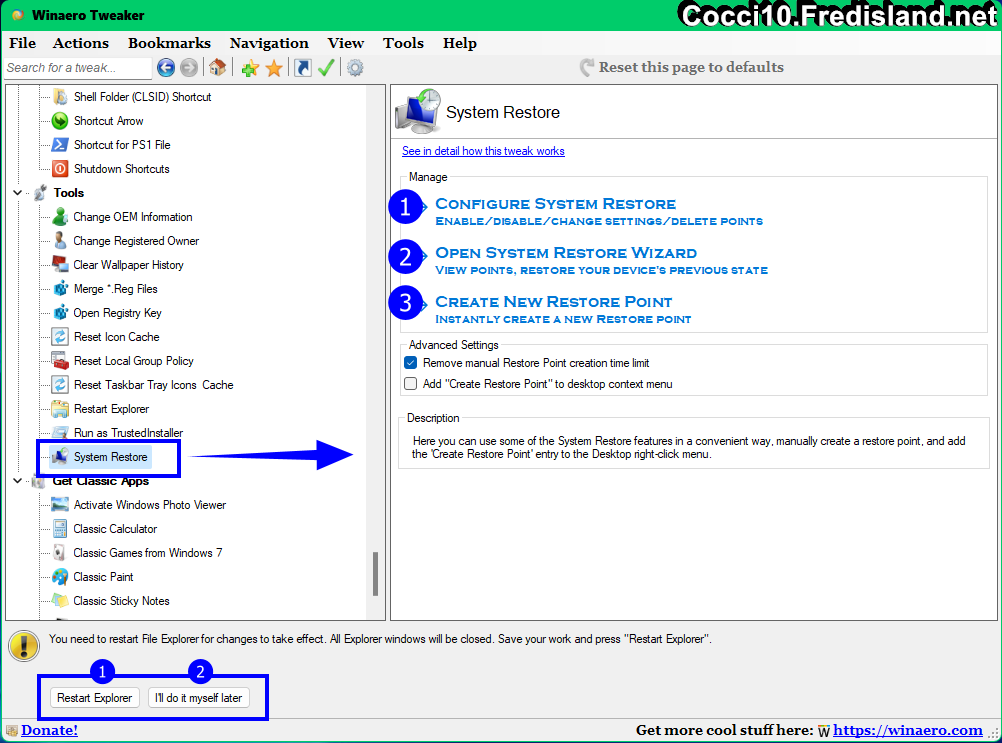This screenshot has width=1002, height=743.
Task: Open the Tools menu
Action: 403,43
